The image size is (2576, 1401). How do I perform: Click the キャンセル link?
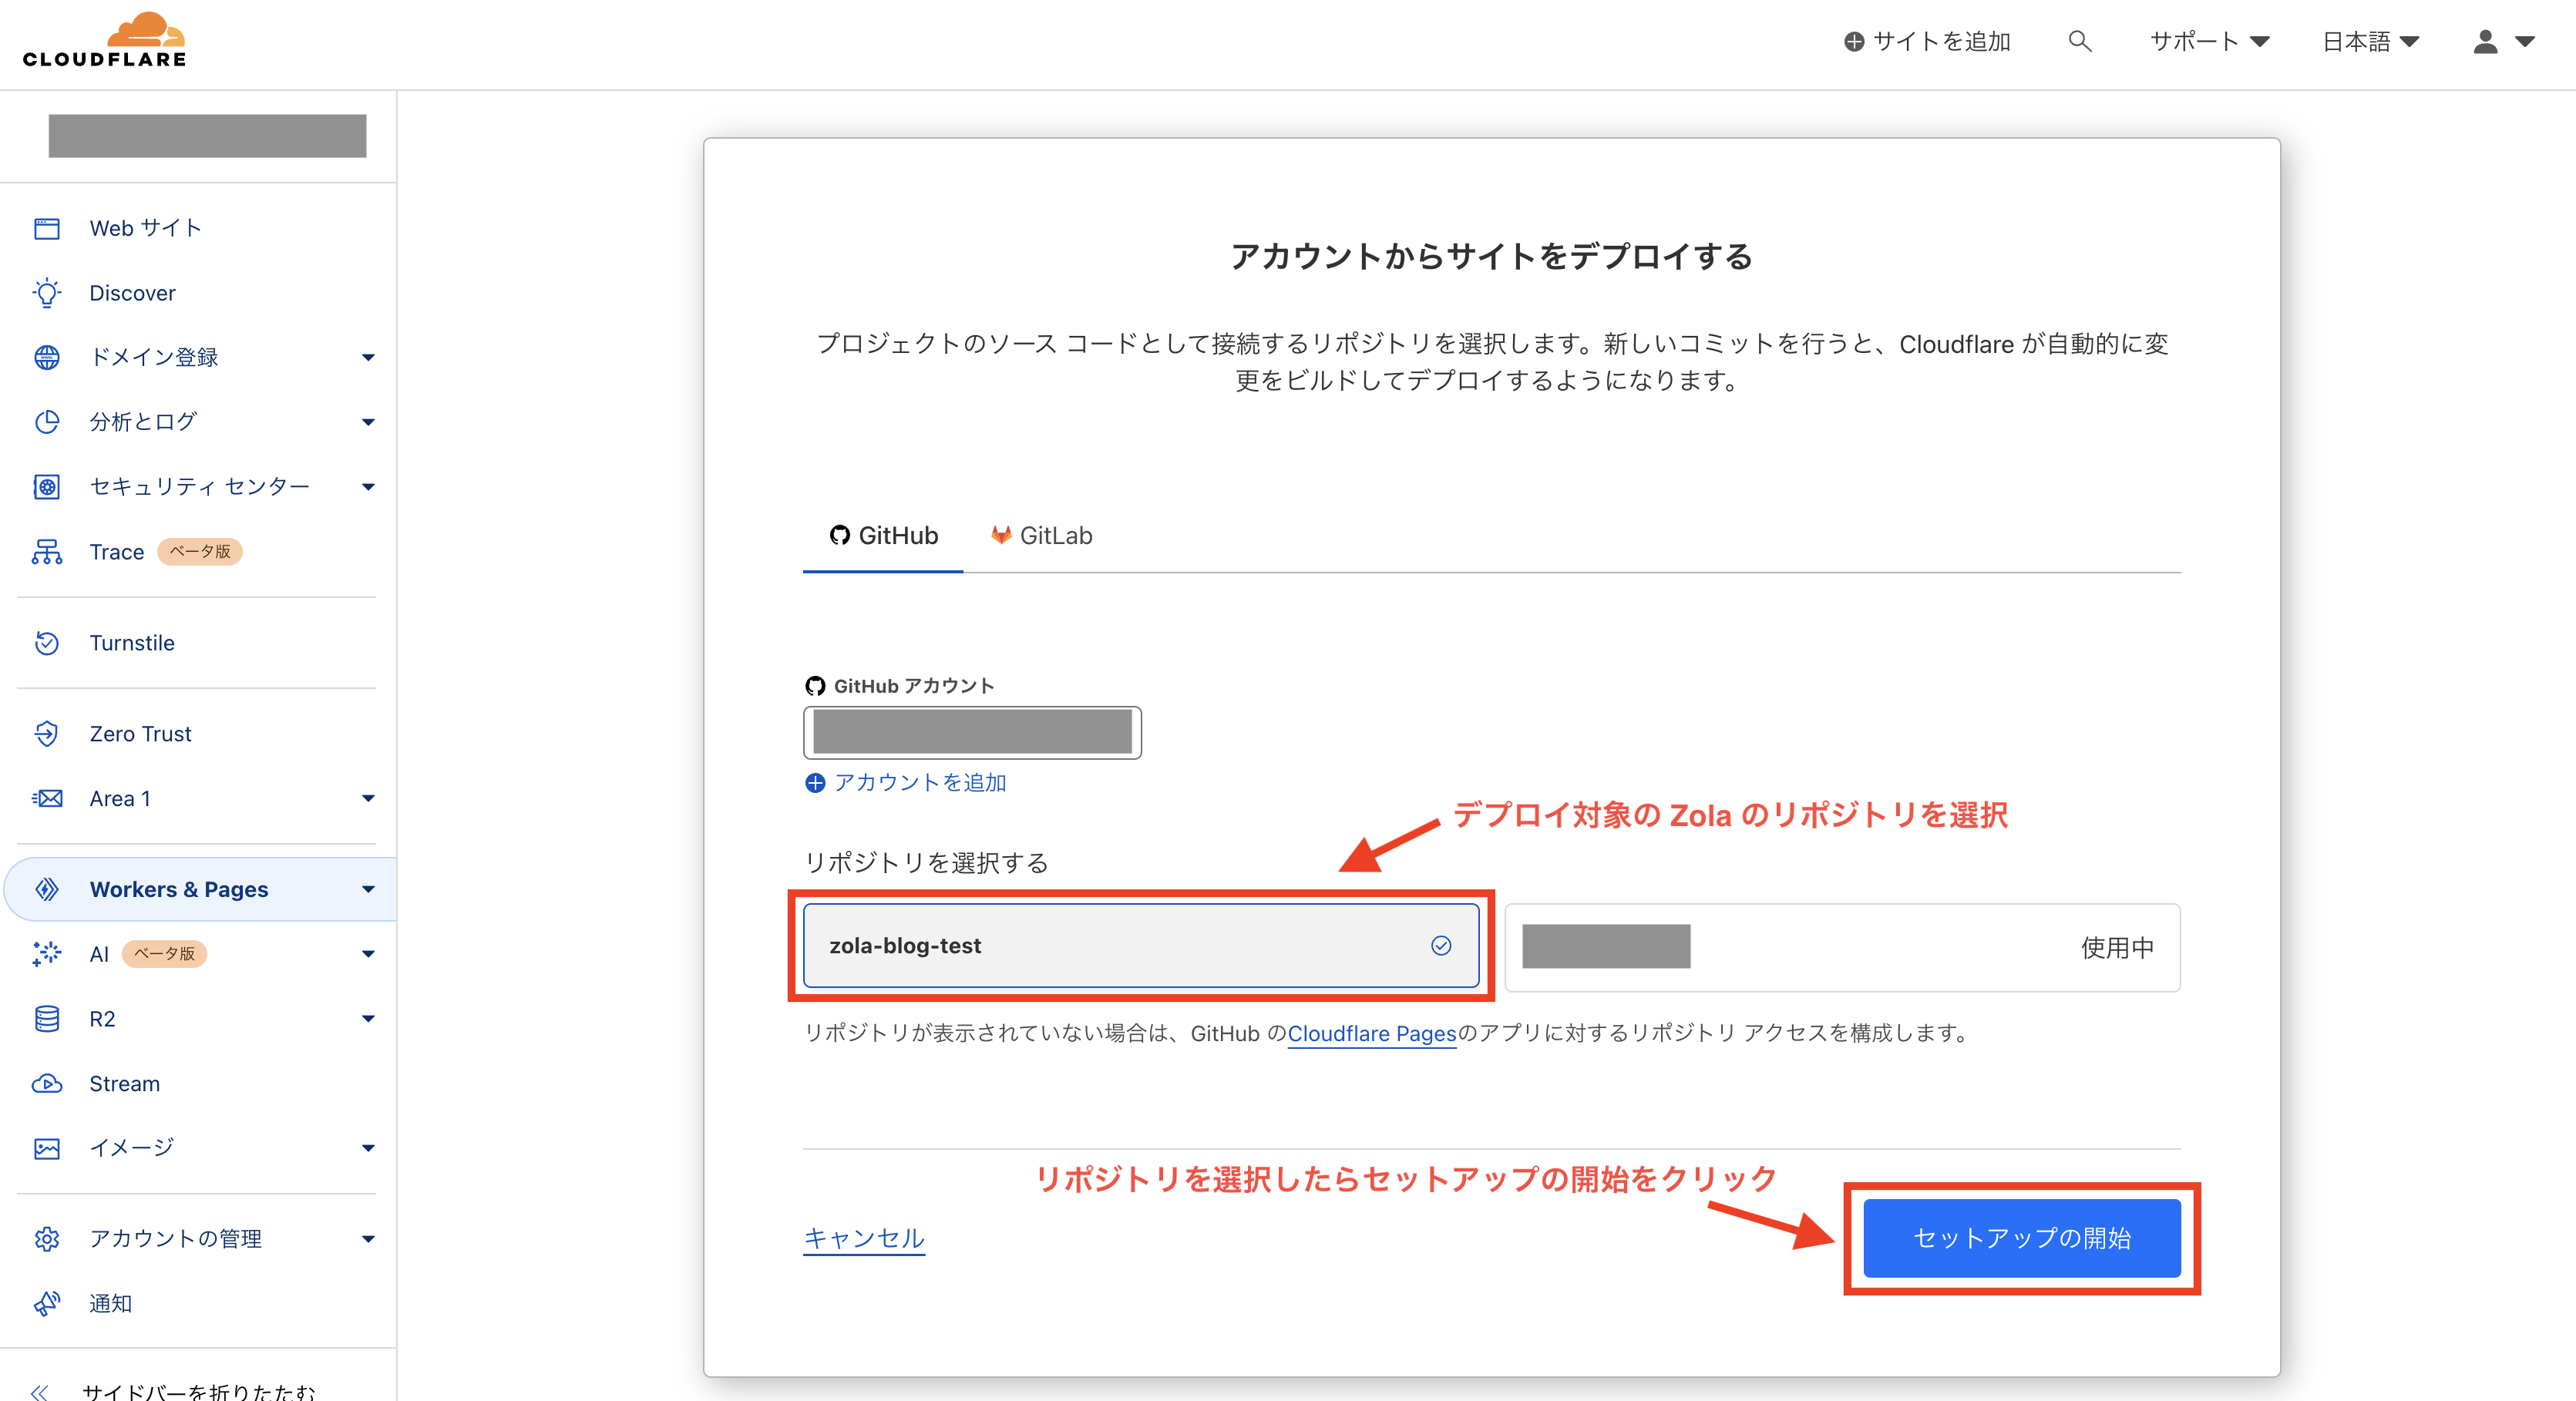(x=864, y=1238)
